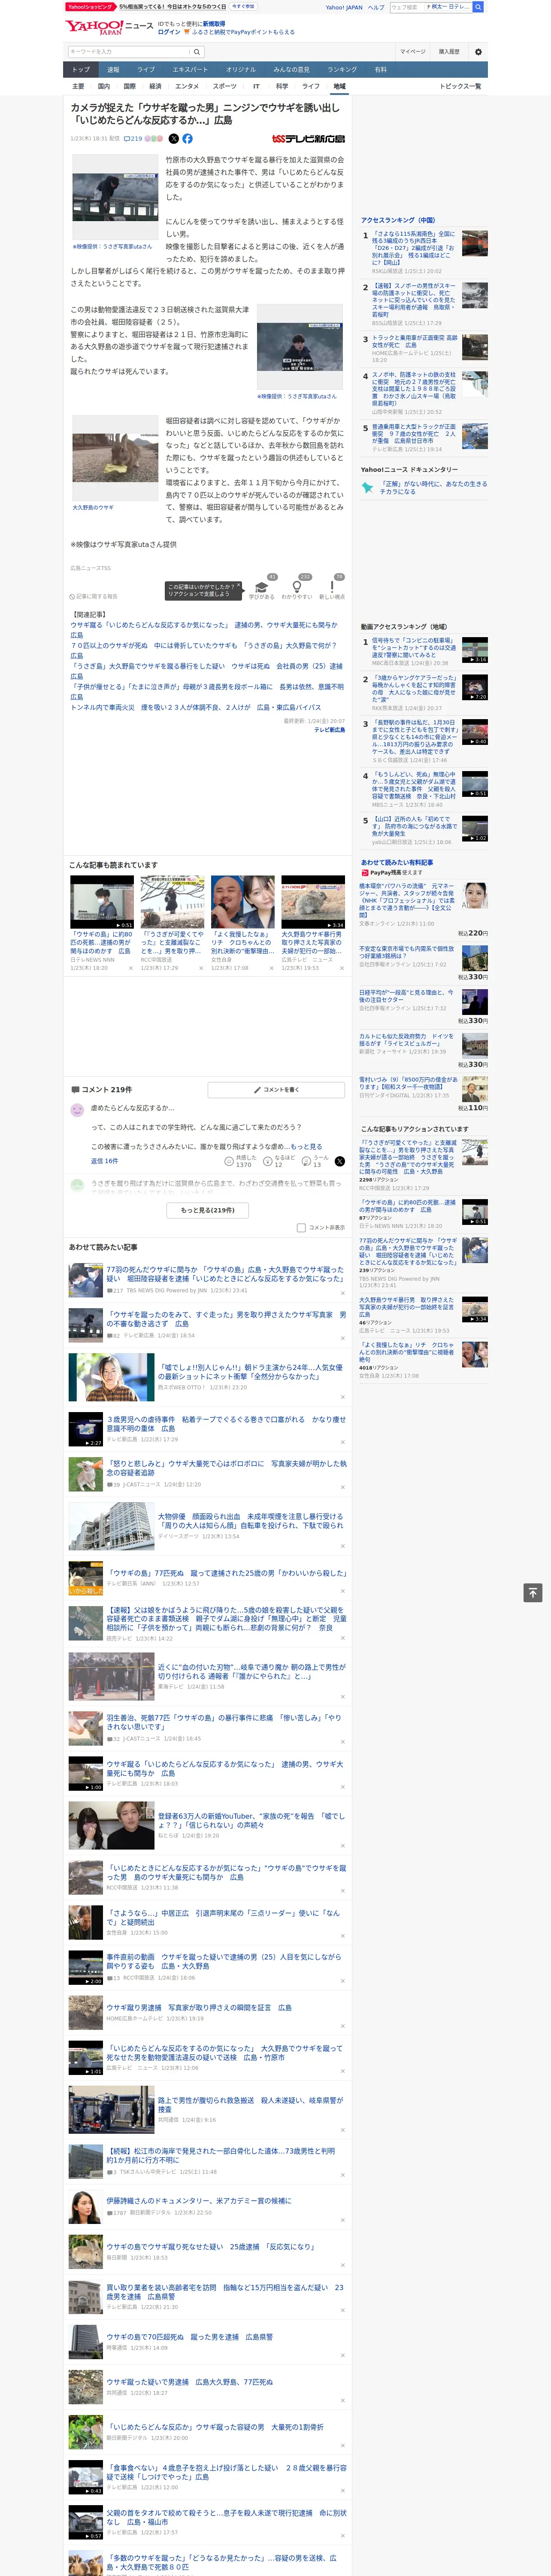Click なるほど reaction on comment

pyautogui.click(x=269, y=1161)
